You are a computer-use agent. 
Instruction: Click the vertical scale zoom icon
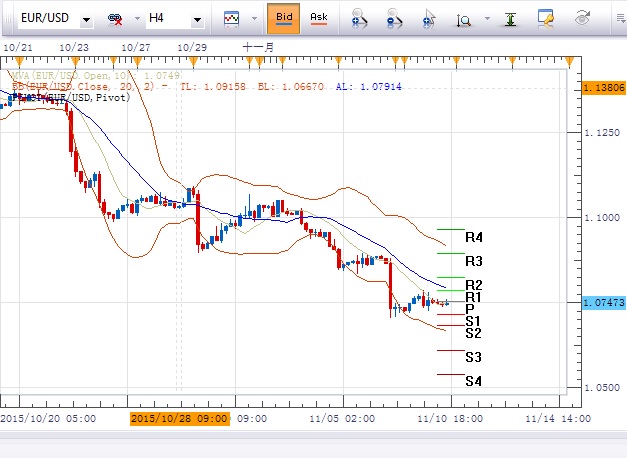pyautogui.click(x=465, y=19)
